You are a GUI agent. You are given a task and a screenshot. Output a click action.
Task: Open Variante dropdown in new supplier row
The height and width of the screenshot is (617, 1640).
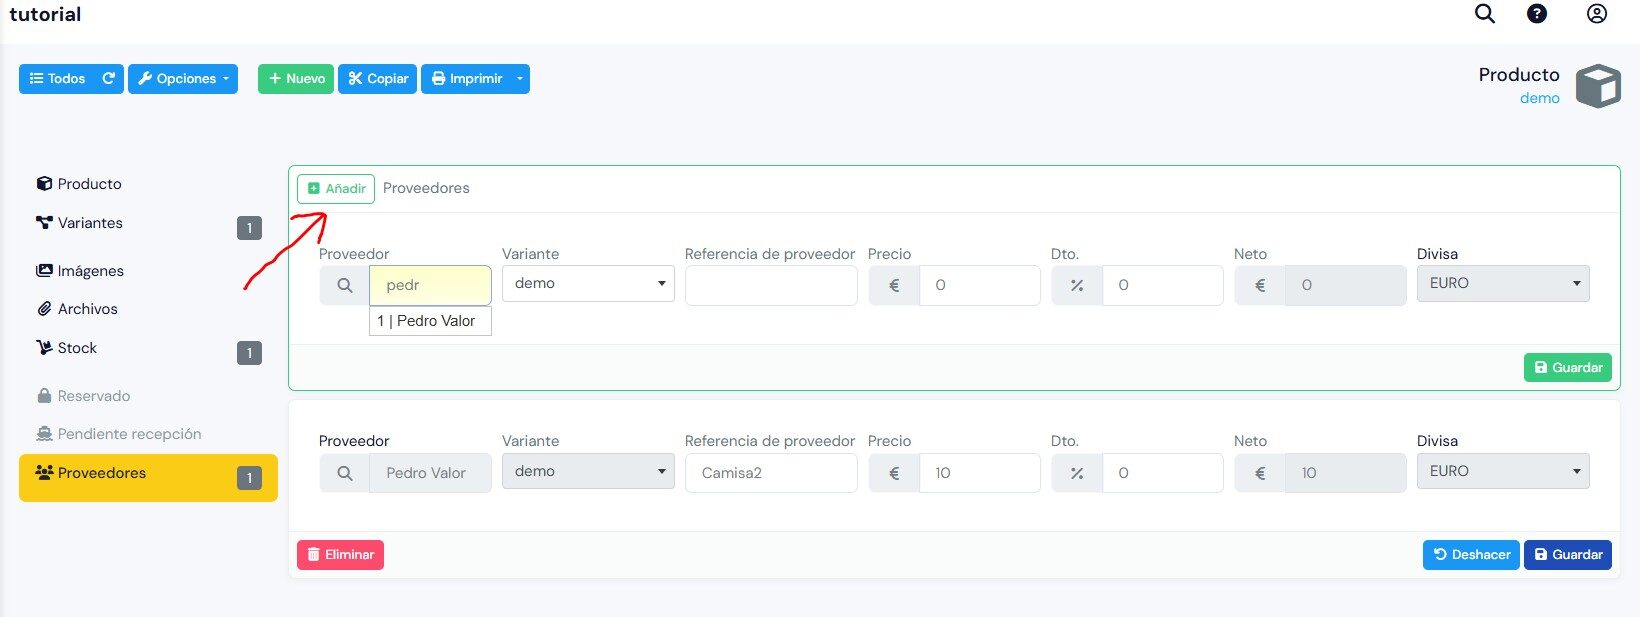[588, 284]
